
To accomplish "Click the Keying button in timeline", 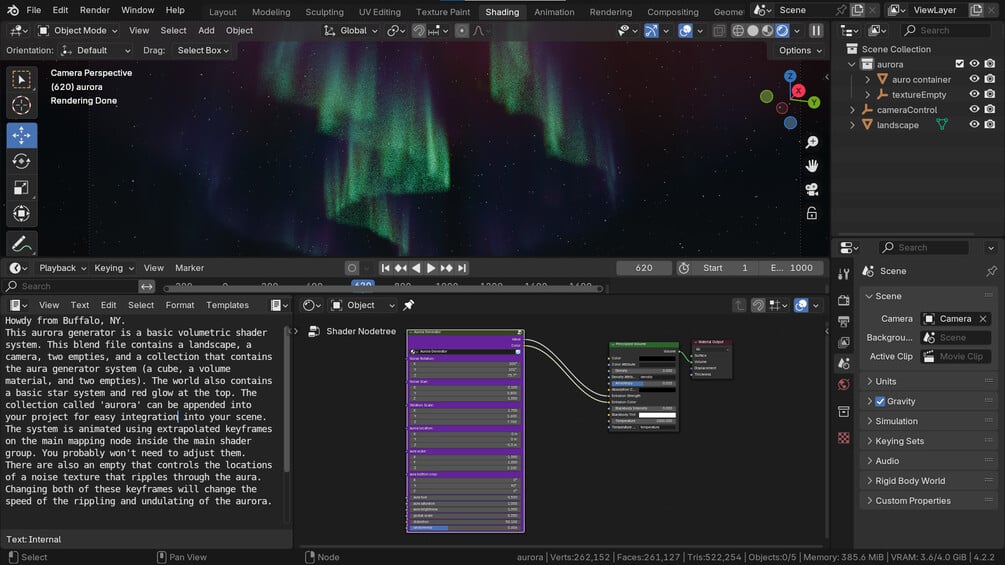I will coord(114,268).
